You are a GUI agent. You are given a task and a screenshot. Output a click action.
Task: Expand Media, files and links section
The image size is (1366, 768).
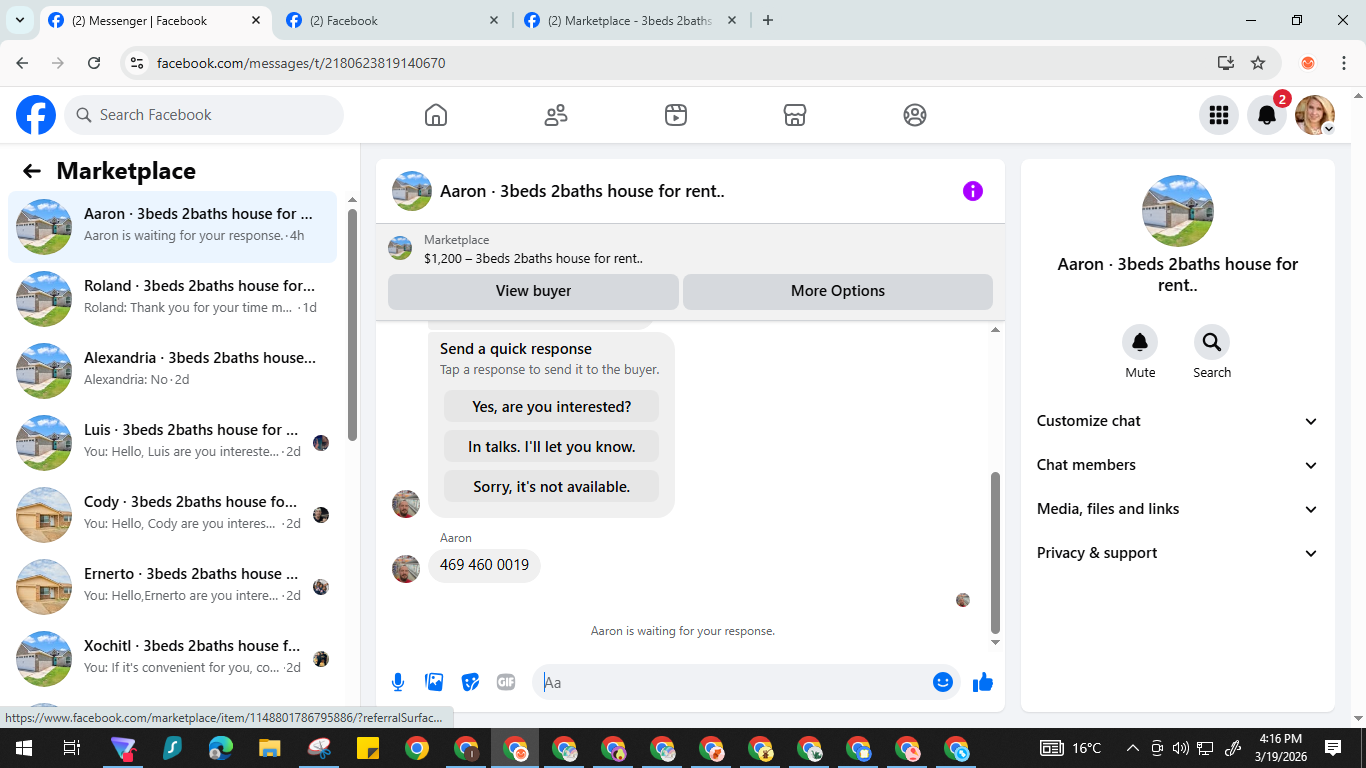tap(1178, 509)
